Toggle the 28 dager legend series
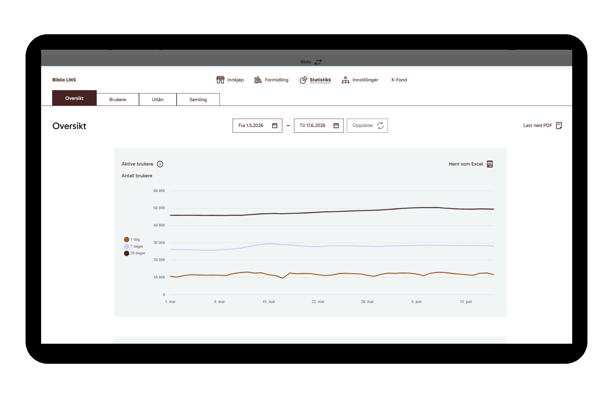Screen dimensions: 613x398 pyautogui.click(x=134, y=253)
